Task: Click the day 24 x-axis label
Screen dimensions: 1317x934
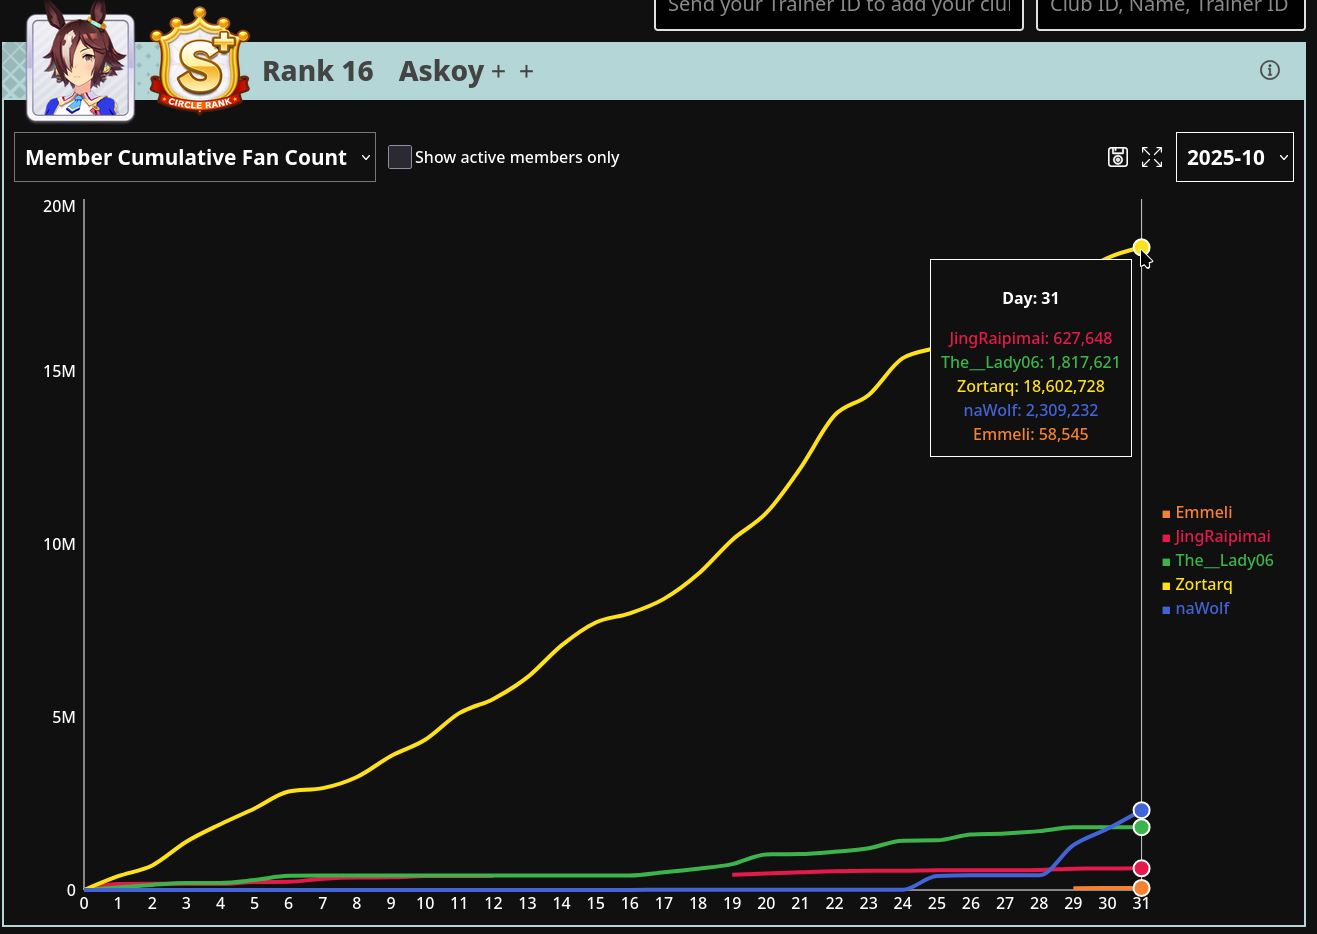Action: (x=903, y=903)
